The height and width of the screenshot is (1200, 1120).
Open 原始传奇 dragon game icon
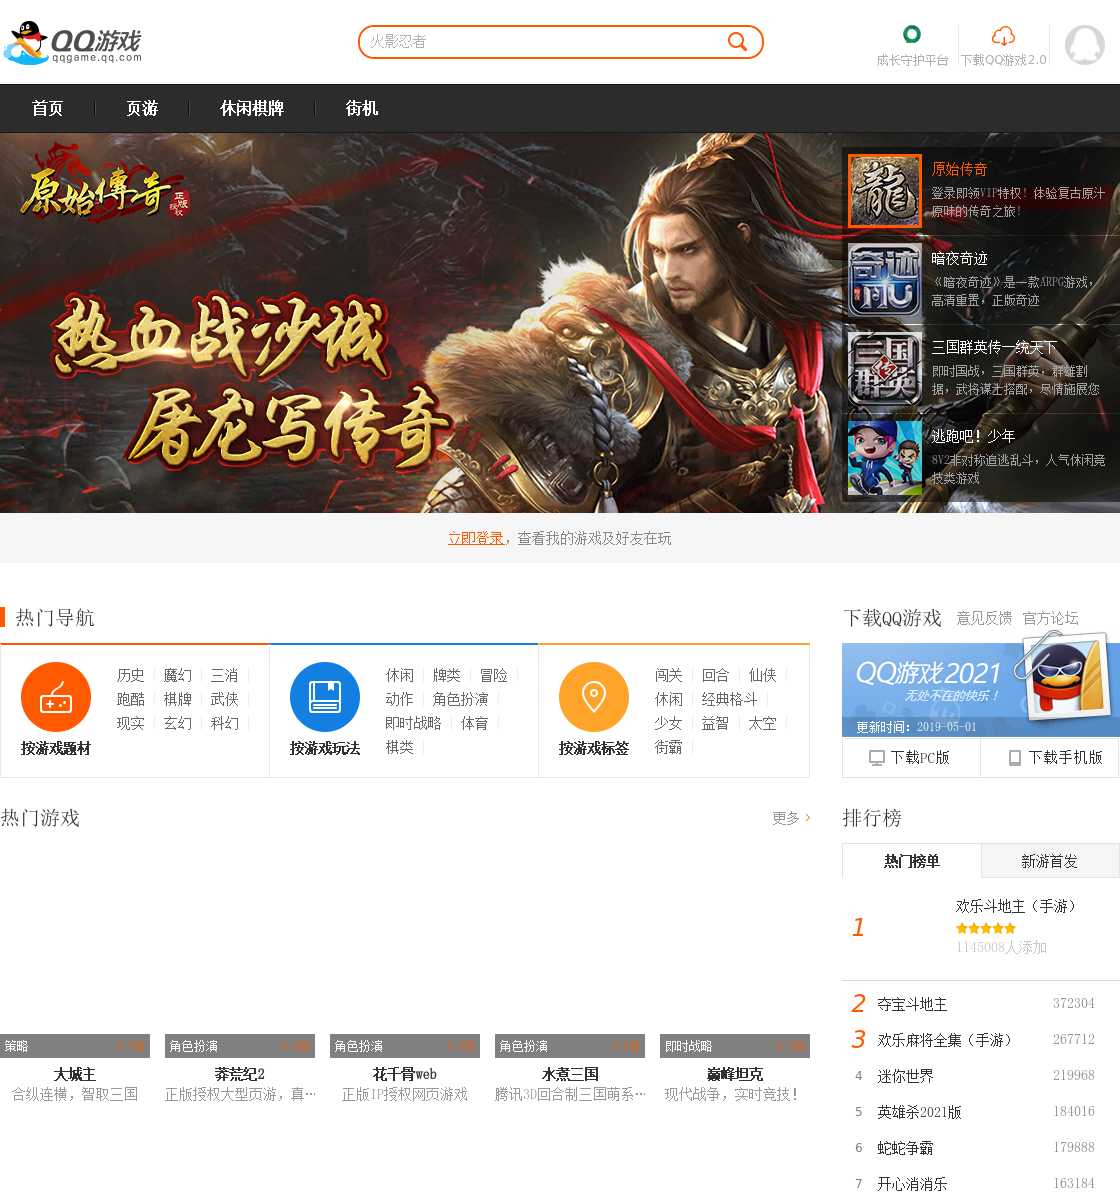[885, 191]
